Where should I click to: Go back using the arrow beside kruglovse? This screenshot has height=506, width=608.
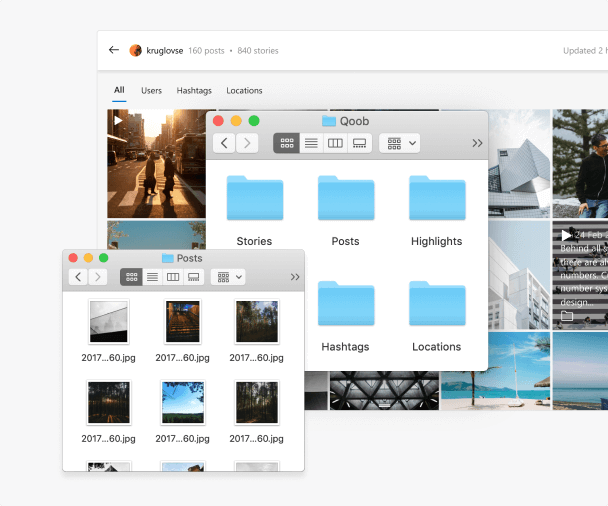114,50
